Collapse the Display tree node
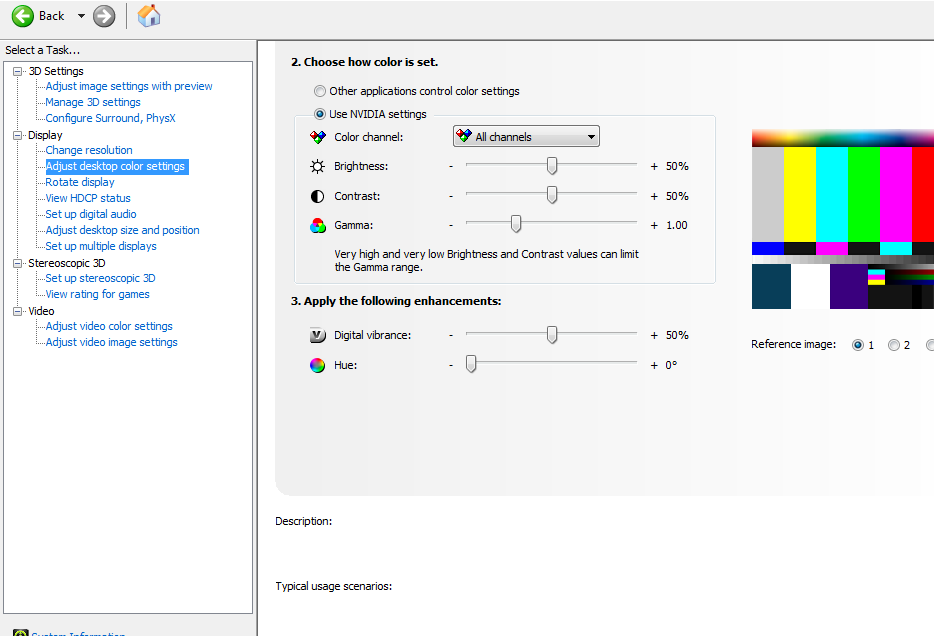The width and height of the screenshot is (934, 636). [17, 135]
